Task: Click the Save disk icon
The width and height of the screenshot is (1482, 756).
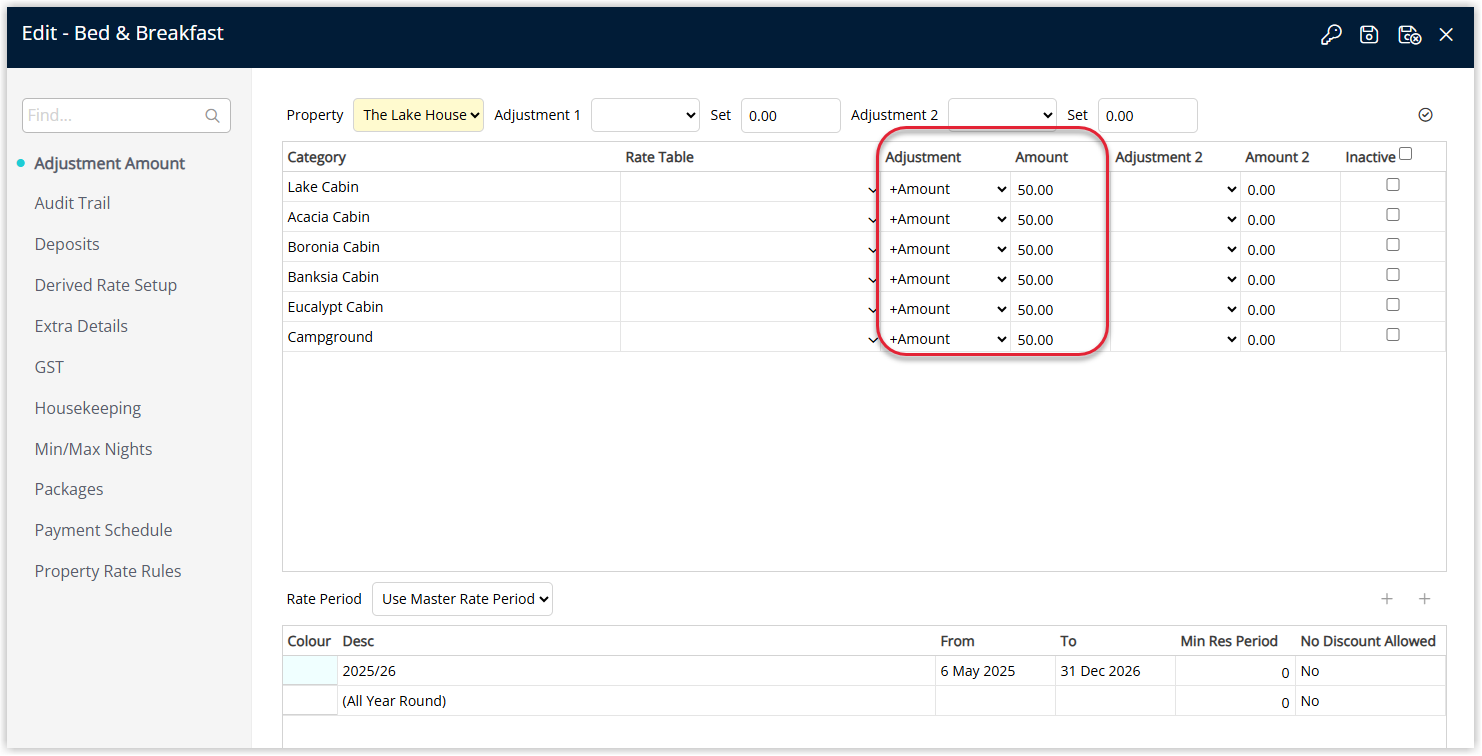Action: pyautogui.click(x=1369, y=35)
